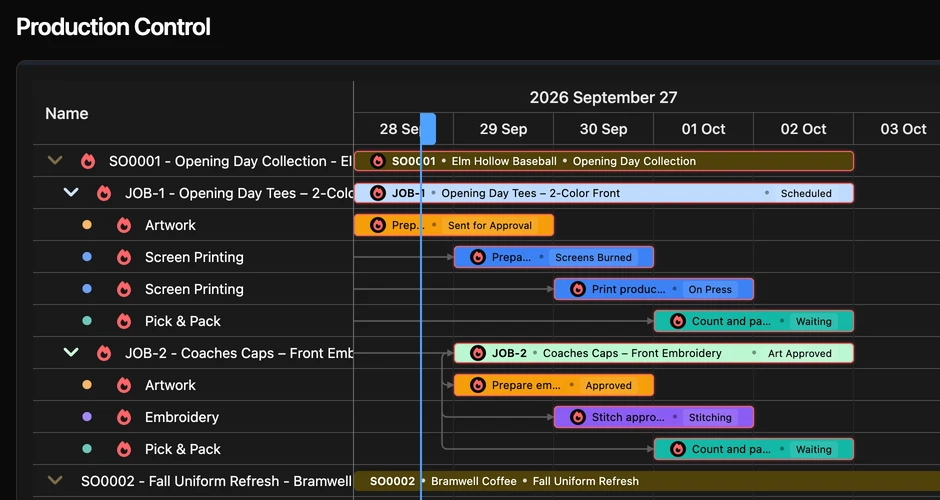The width and height of the screenshot is (940, 500).
Task: Click teal dot on JOB-2 Pick & Pack row
Action: point(87,448)
